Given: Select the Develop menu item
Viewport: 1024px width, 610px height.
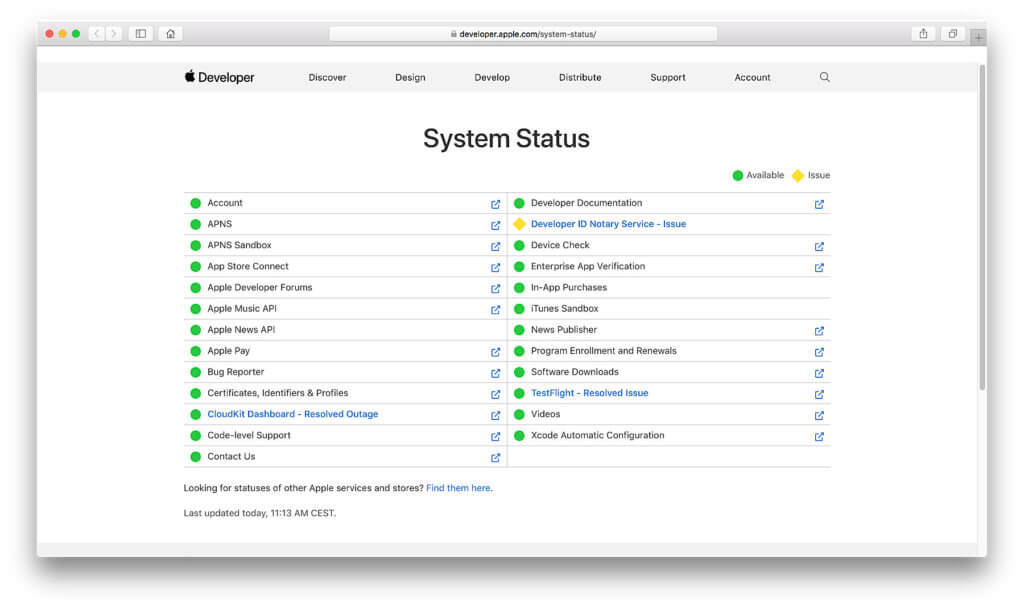Looking at the screenshot, I should tap(491, 77).
